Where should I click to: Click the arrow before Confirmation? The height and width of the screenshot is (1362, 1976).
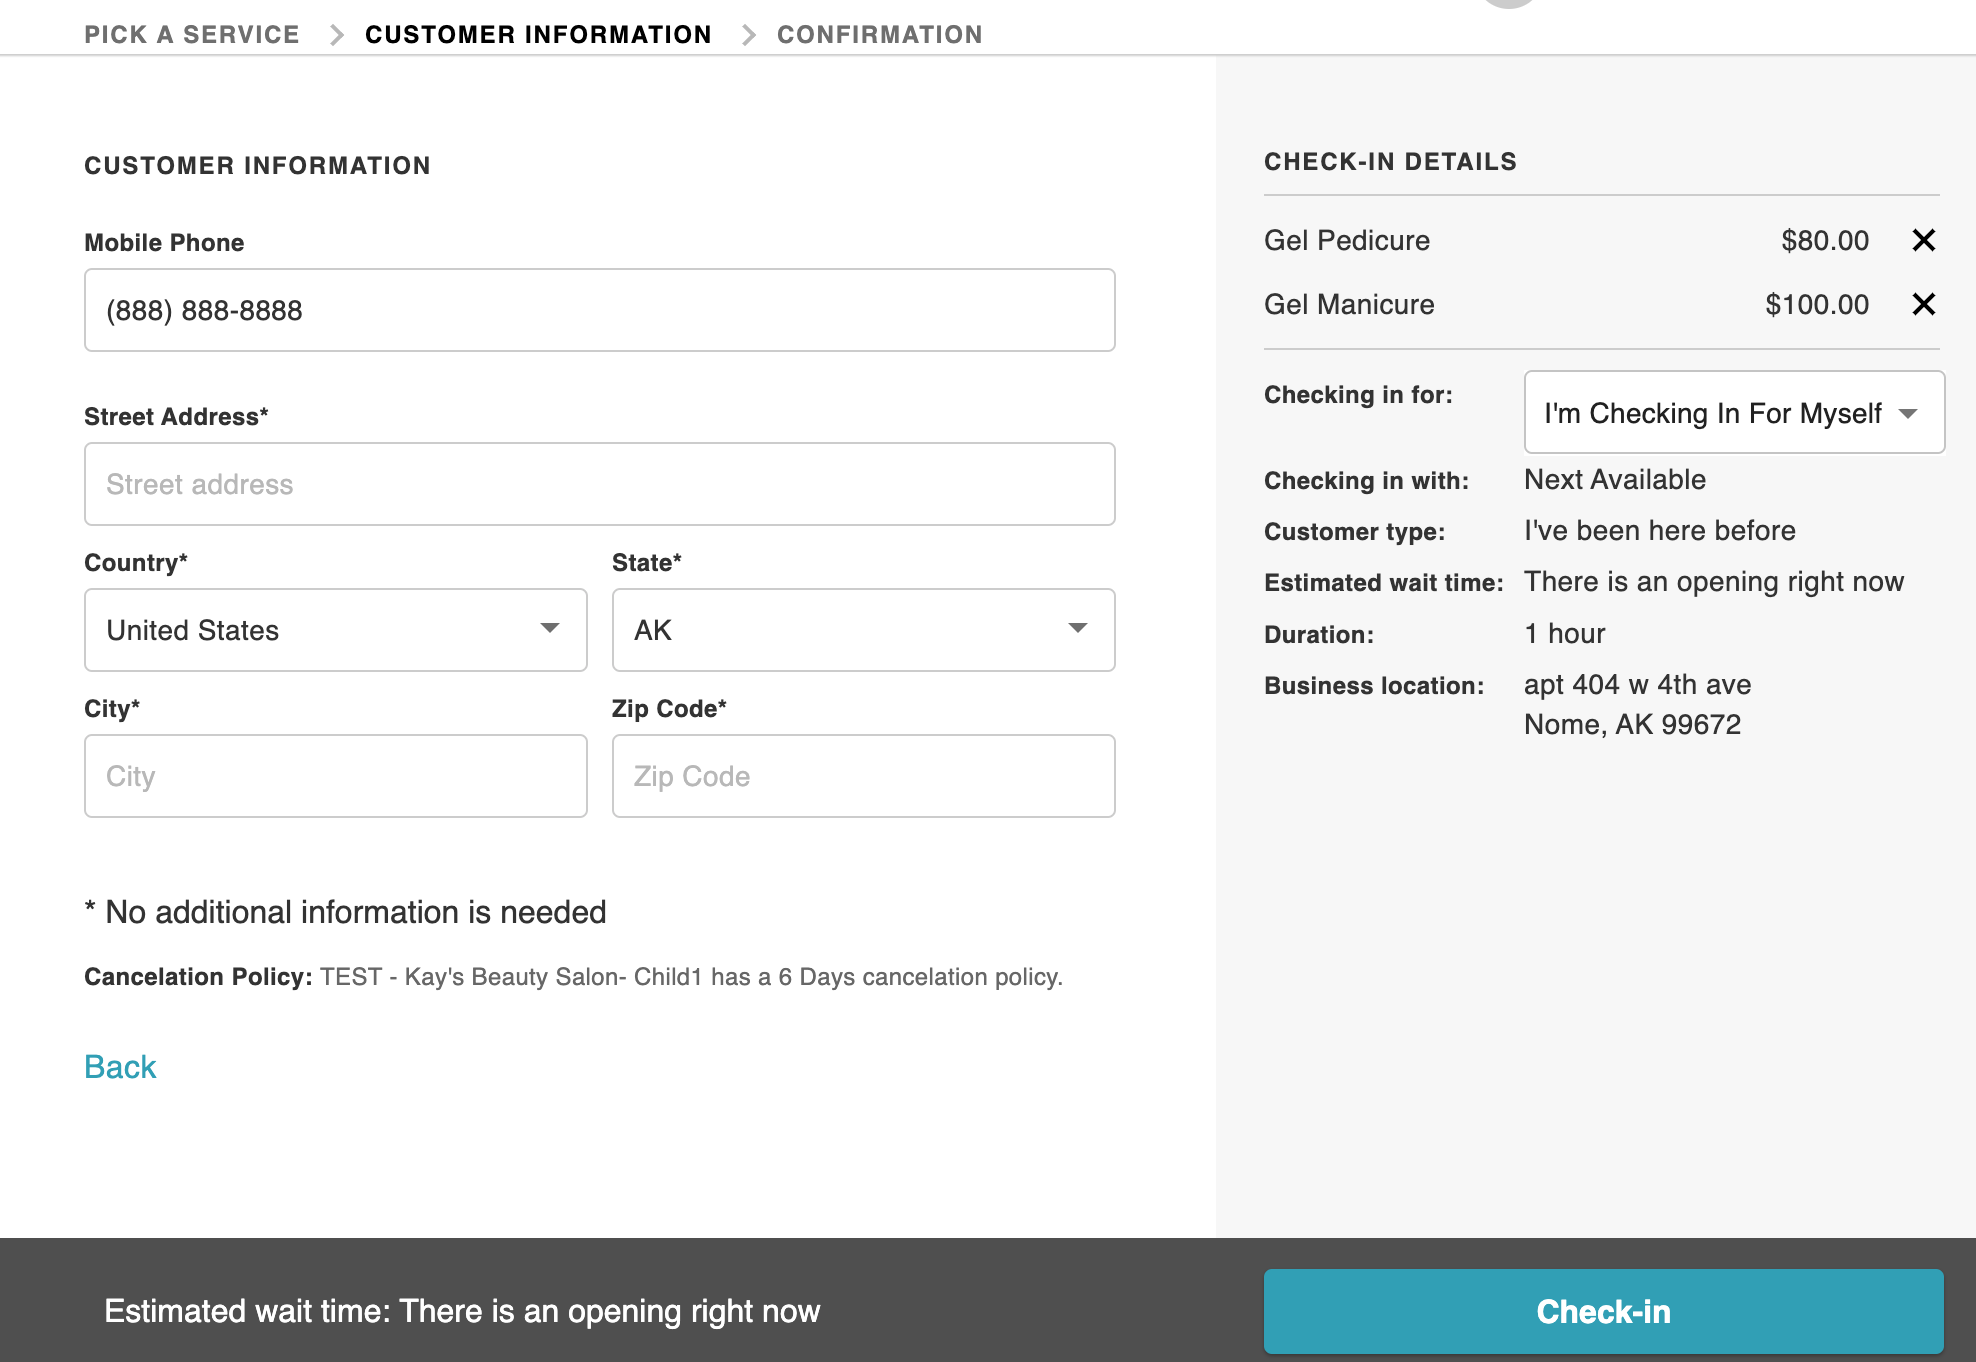(x=748, y=35)
